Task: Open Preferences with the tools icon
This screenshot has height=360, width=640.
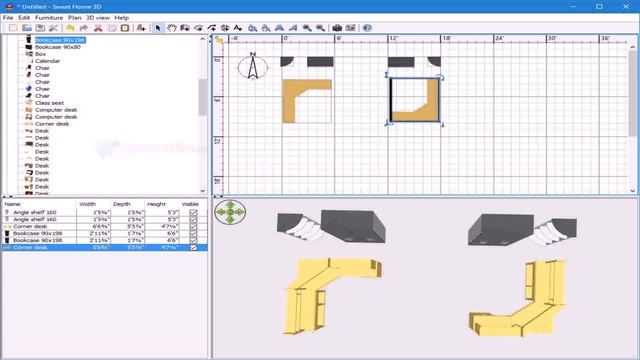Action: 53,28
